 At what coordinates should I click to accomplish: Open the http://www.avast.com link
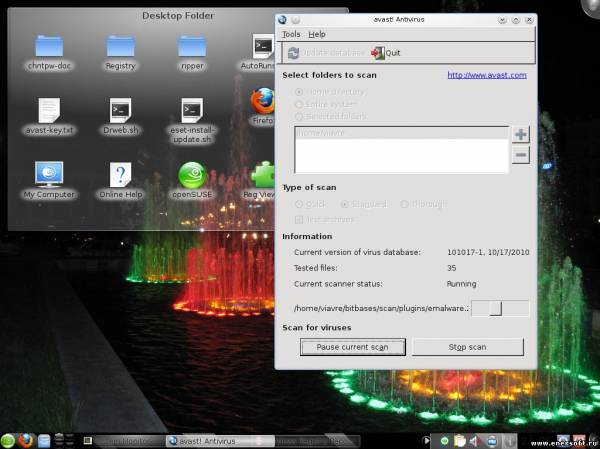point(487,75)
